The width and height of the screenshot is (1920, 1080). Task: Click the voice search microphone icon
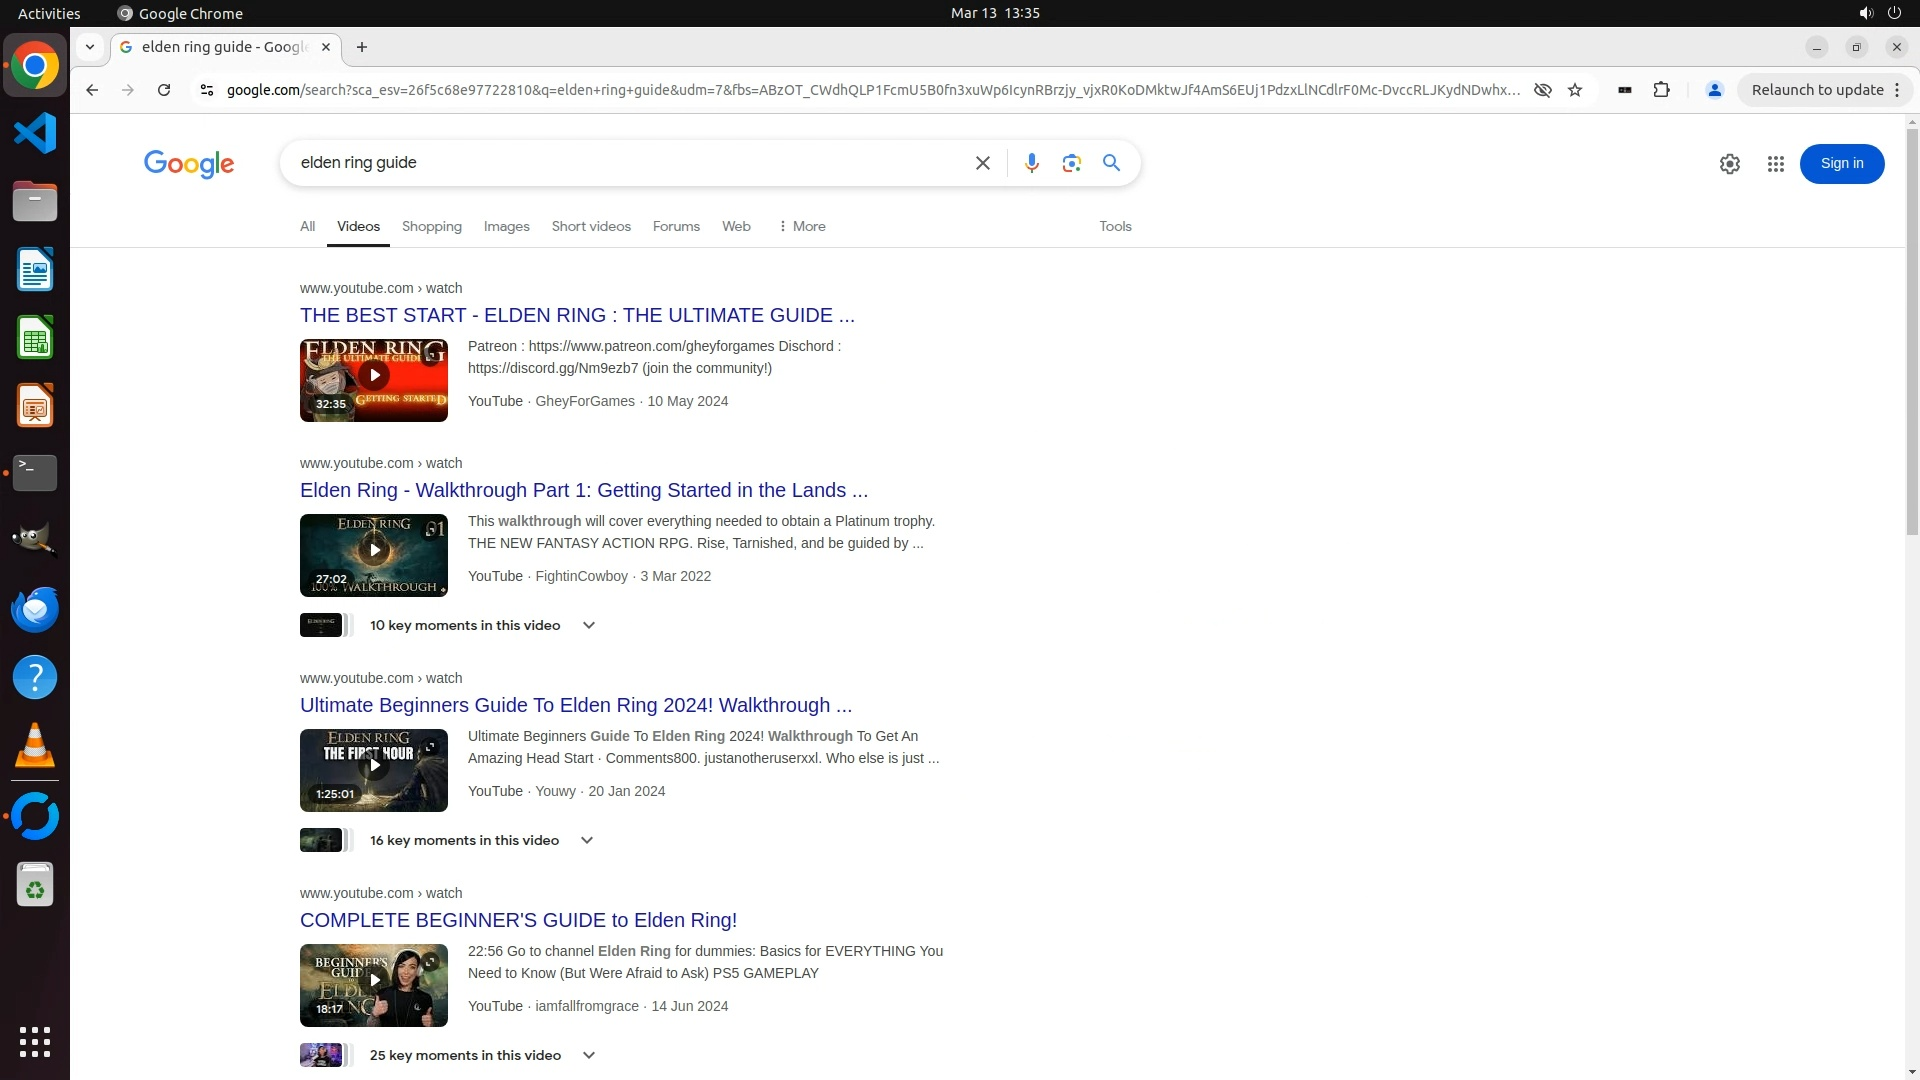pos(1031,163)
